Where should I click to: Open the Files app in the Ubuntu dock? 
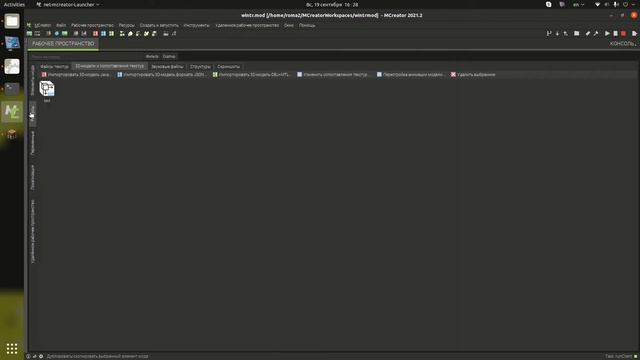tap(12, 21)
